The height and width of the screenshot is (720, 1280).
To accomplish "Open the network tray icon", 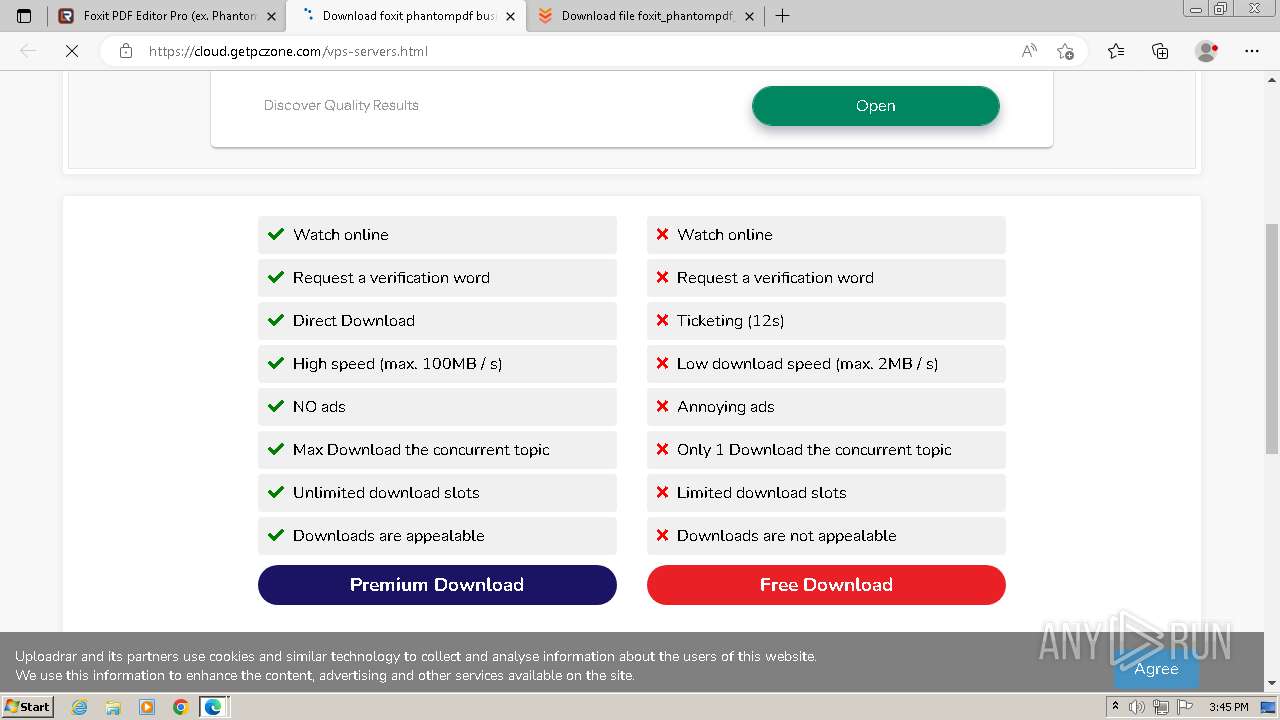I will coord(1160,707).
